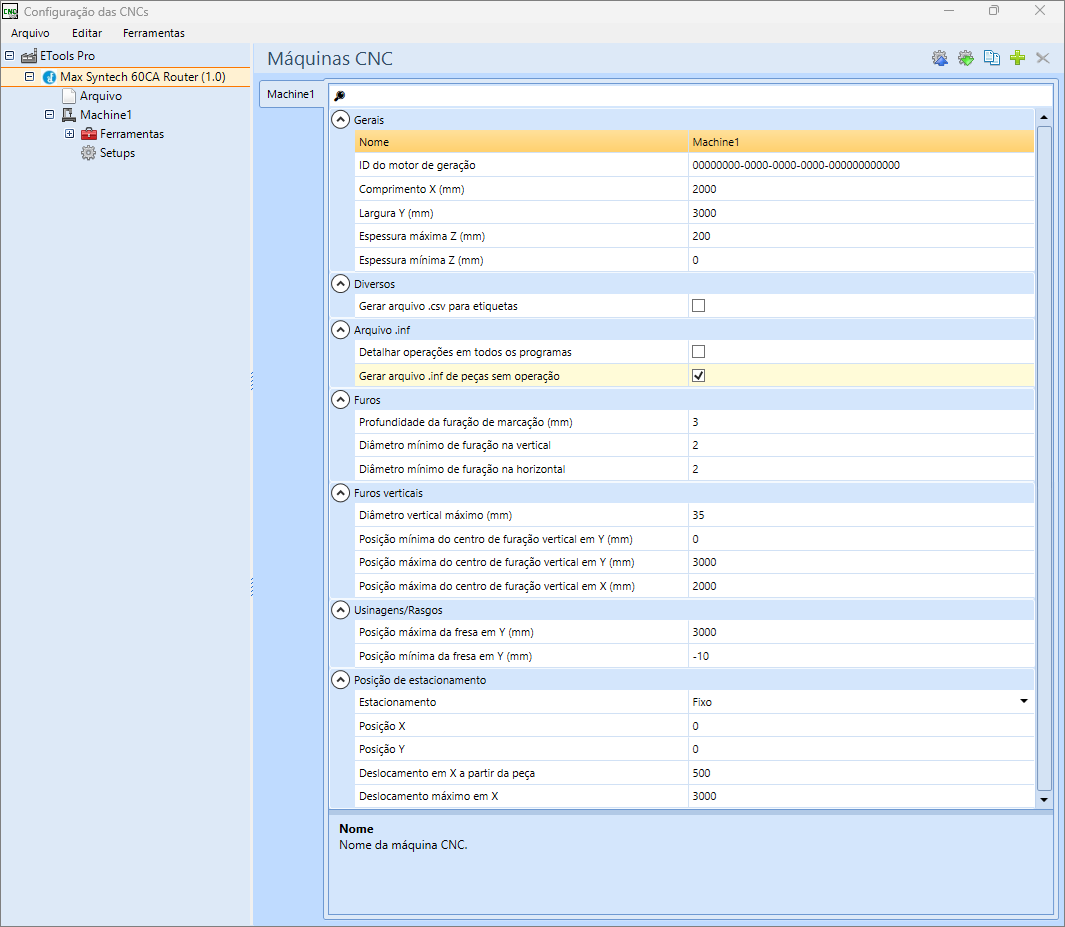Click the gear icon with green down arrow
The height and width of the screenshot is (927, 1065).
coord(966,58)
